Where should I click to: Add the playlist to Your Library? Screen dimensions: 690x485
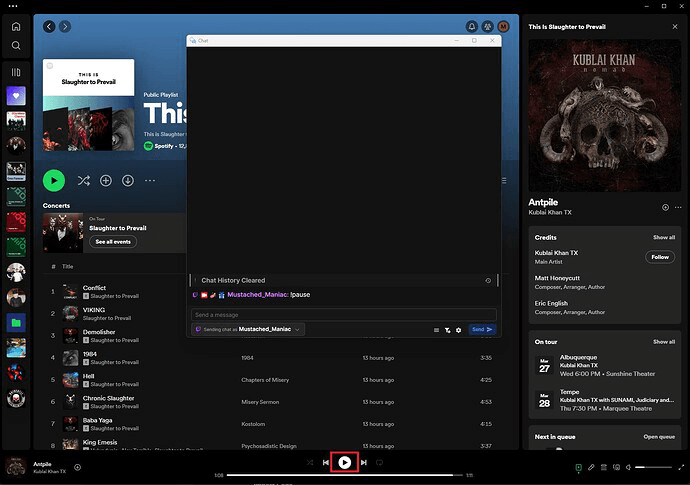pyautogui.click(x=106, y=180)
